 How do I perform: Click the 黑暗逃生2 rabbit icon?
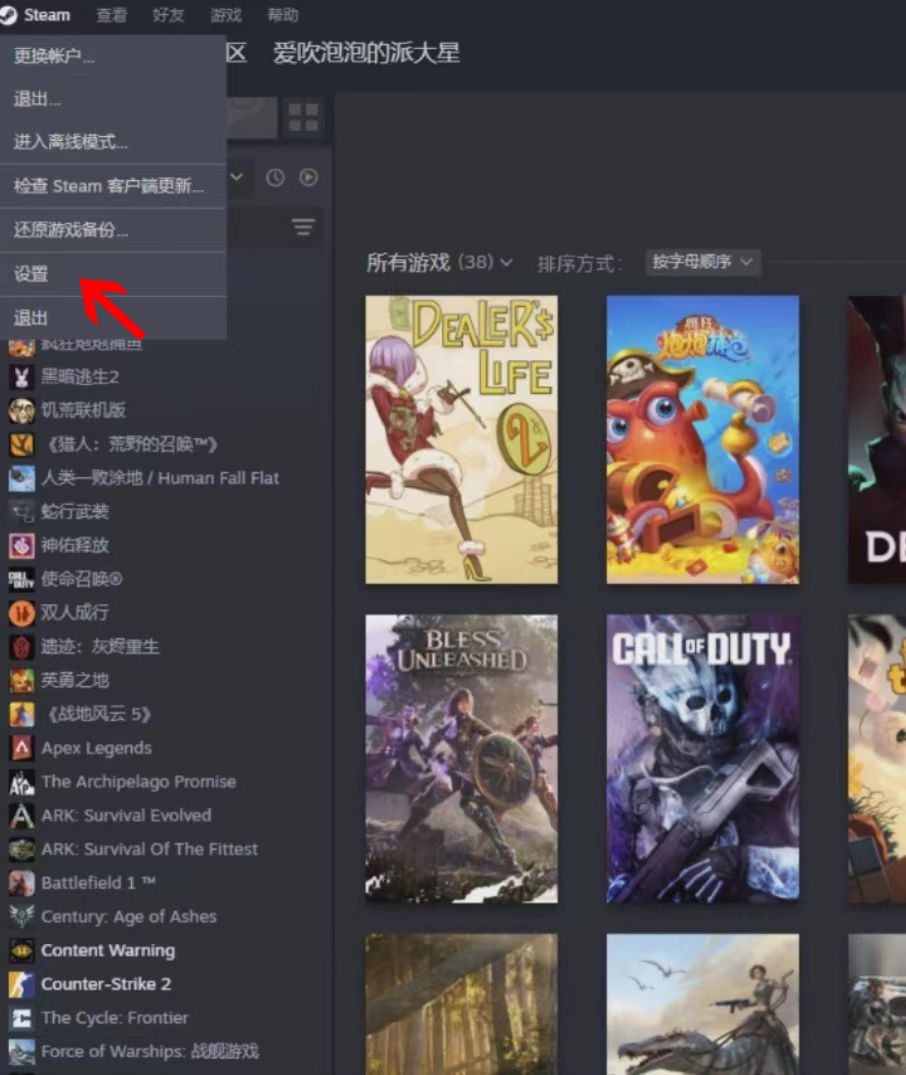click(21, 376)
